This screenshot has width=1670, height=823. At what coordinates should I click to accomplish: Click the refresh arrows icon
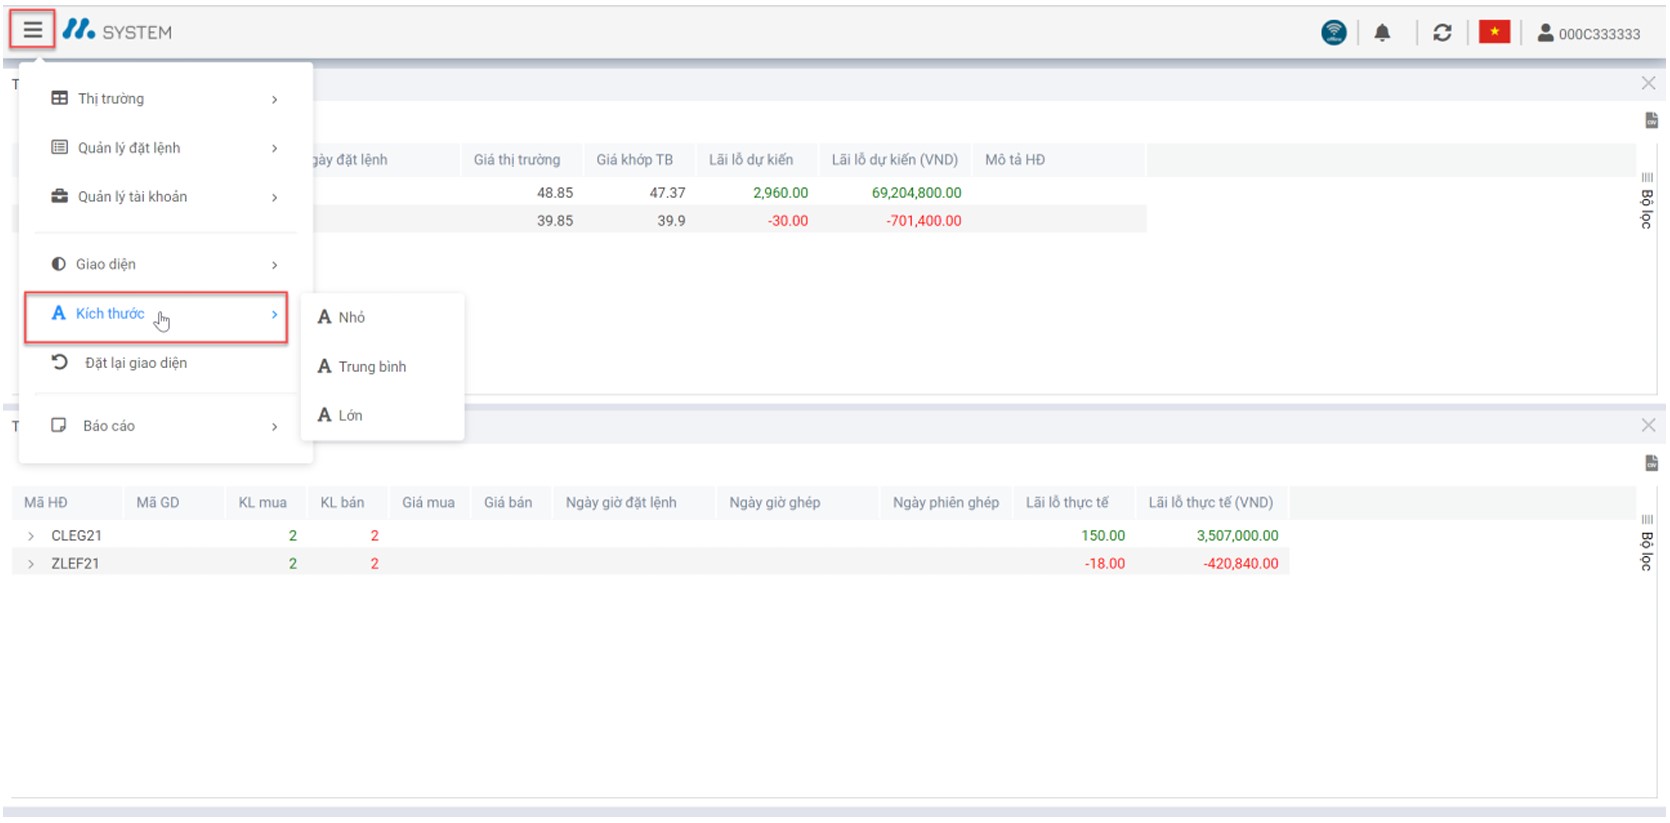point(1441,33)
